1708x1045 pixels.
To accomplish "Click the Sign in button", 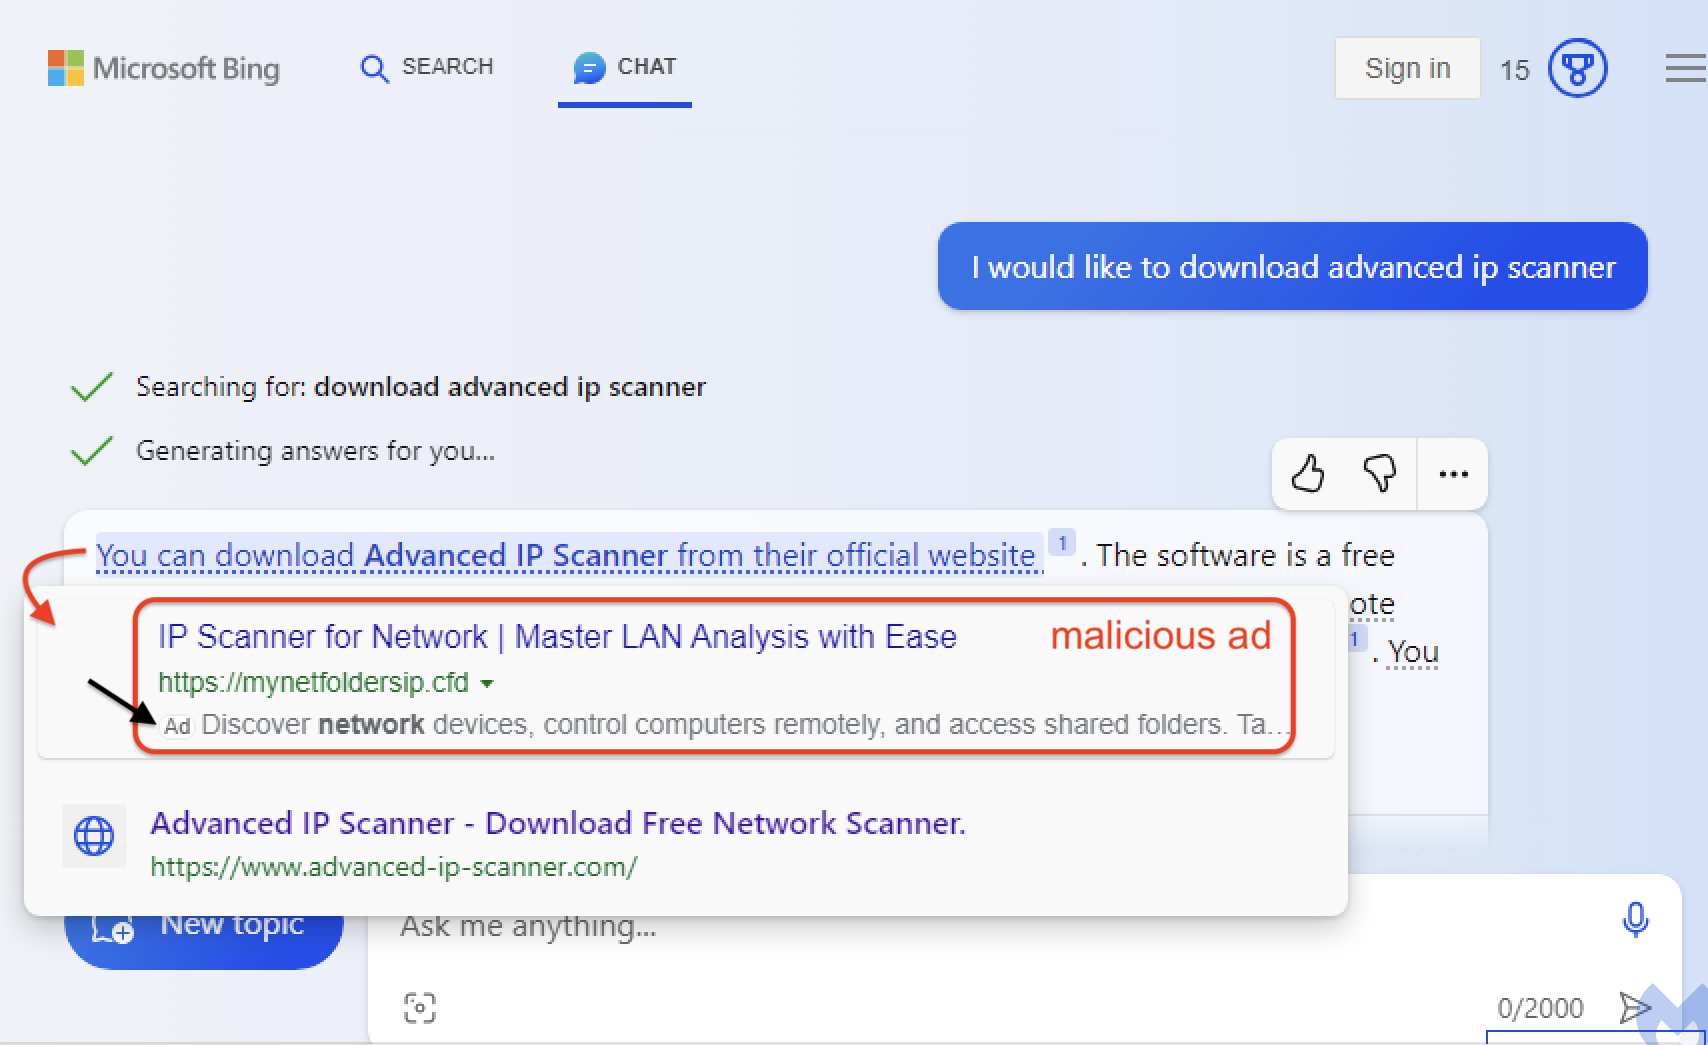I will [x=1407, y=68].
